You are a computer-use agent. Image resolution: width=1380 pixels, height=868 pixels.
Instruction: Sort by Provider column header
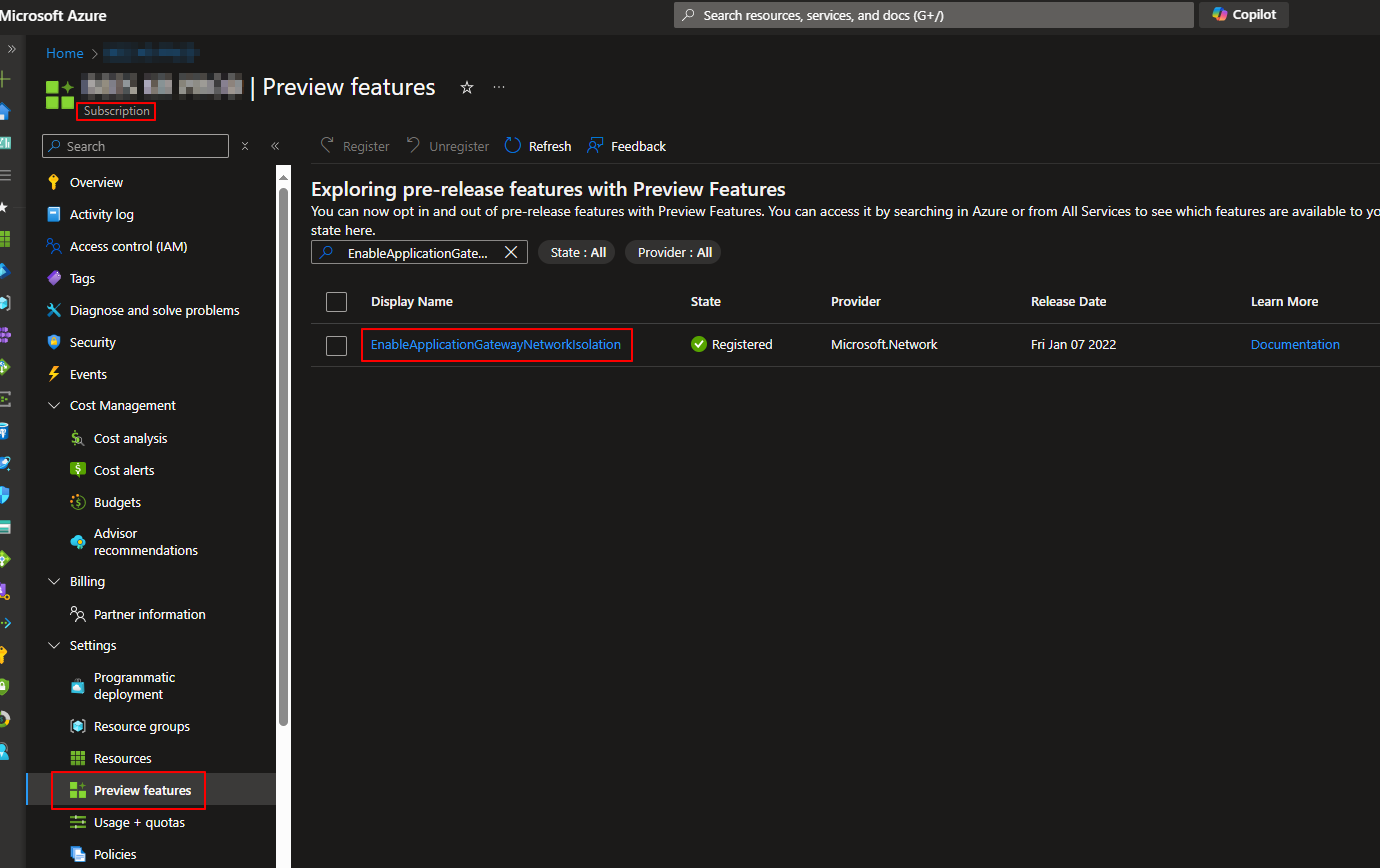[856, 302]
